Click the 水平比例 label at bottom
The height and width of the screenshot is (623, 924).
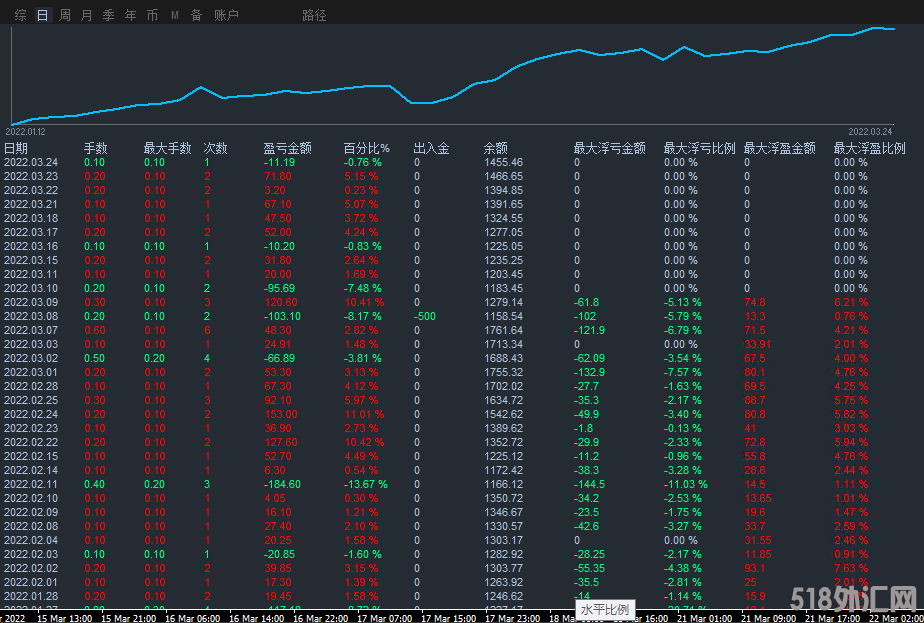604,609
